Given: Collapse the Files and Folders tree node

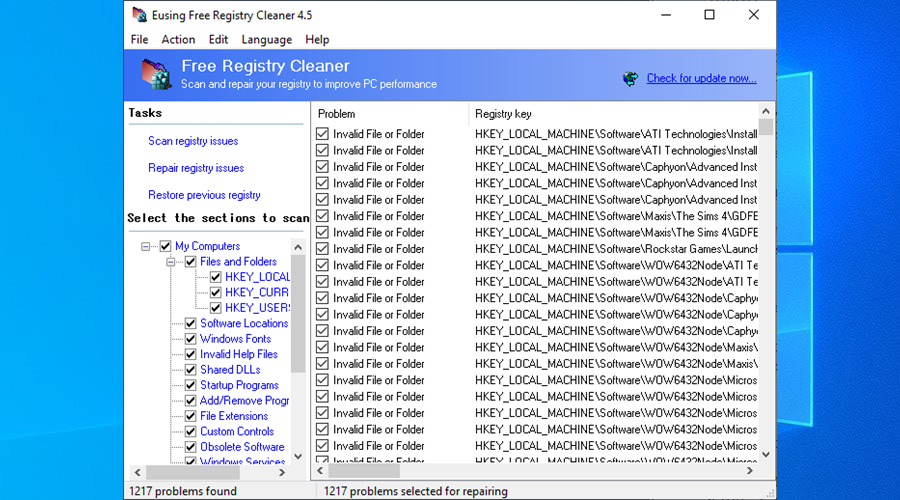Looking at the screenshot, I should (x=172, y=262).
